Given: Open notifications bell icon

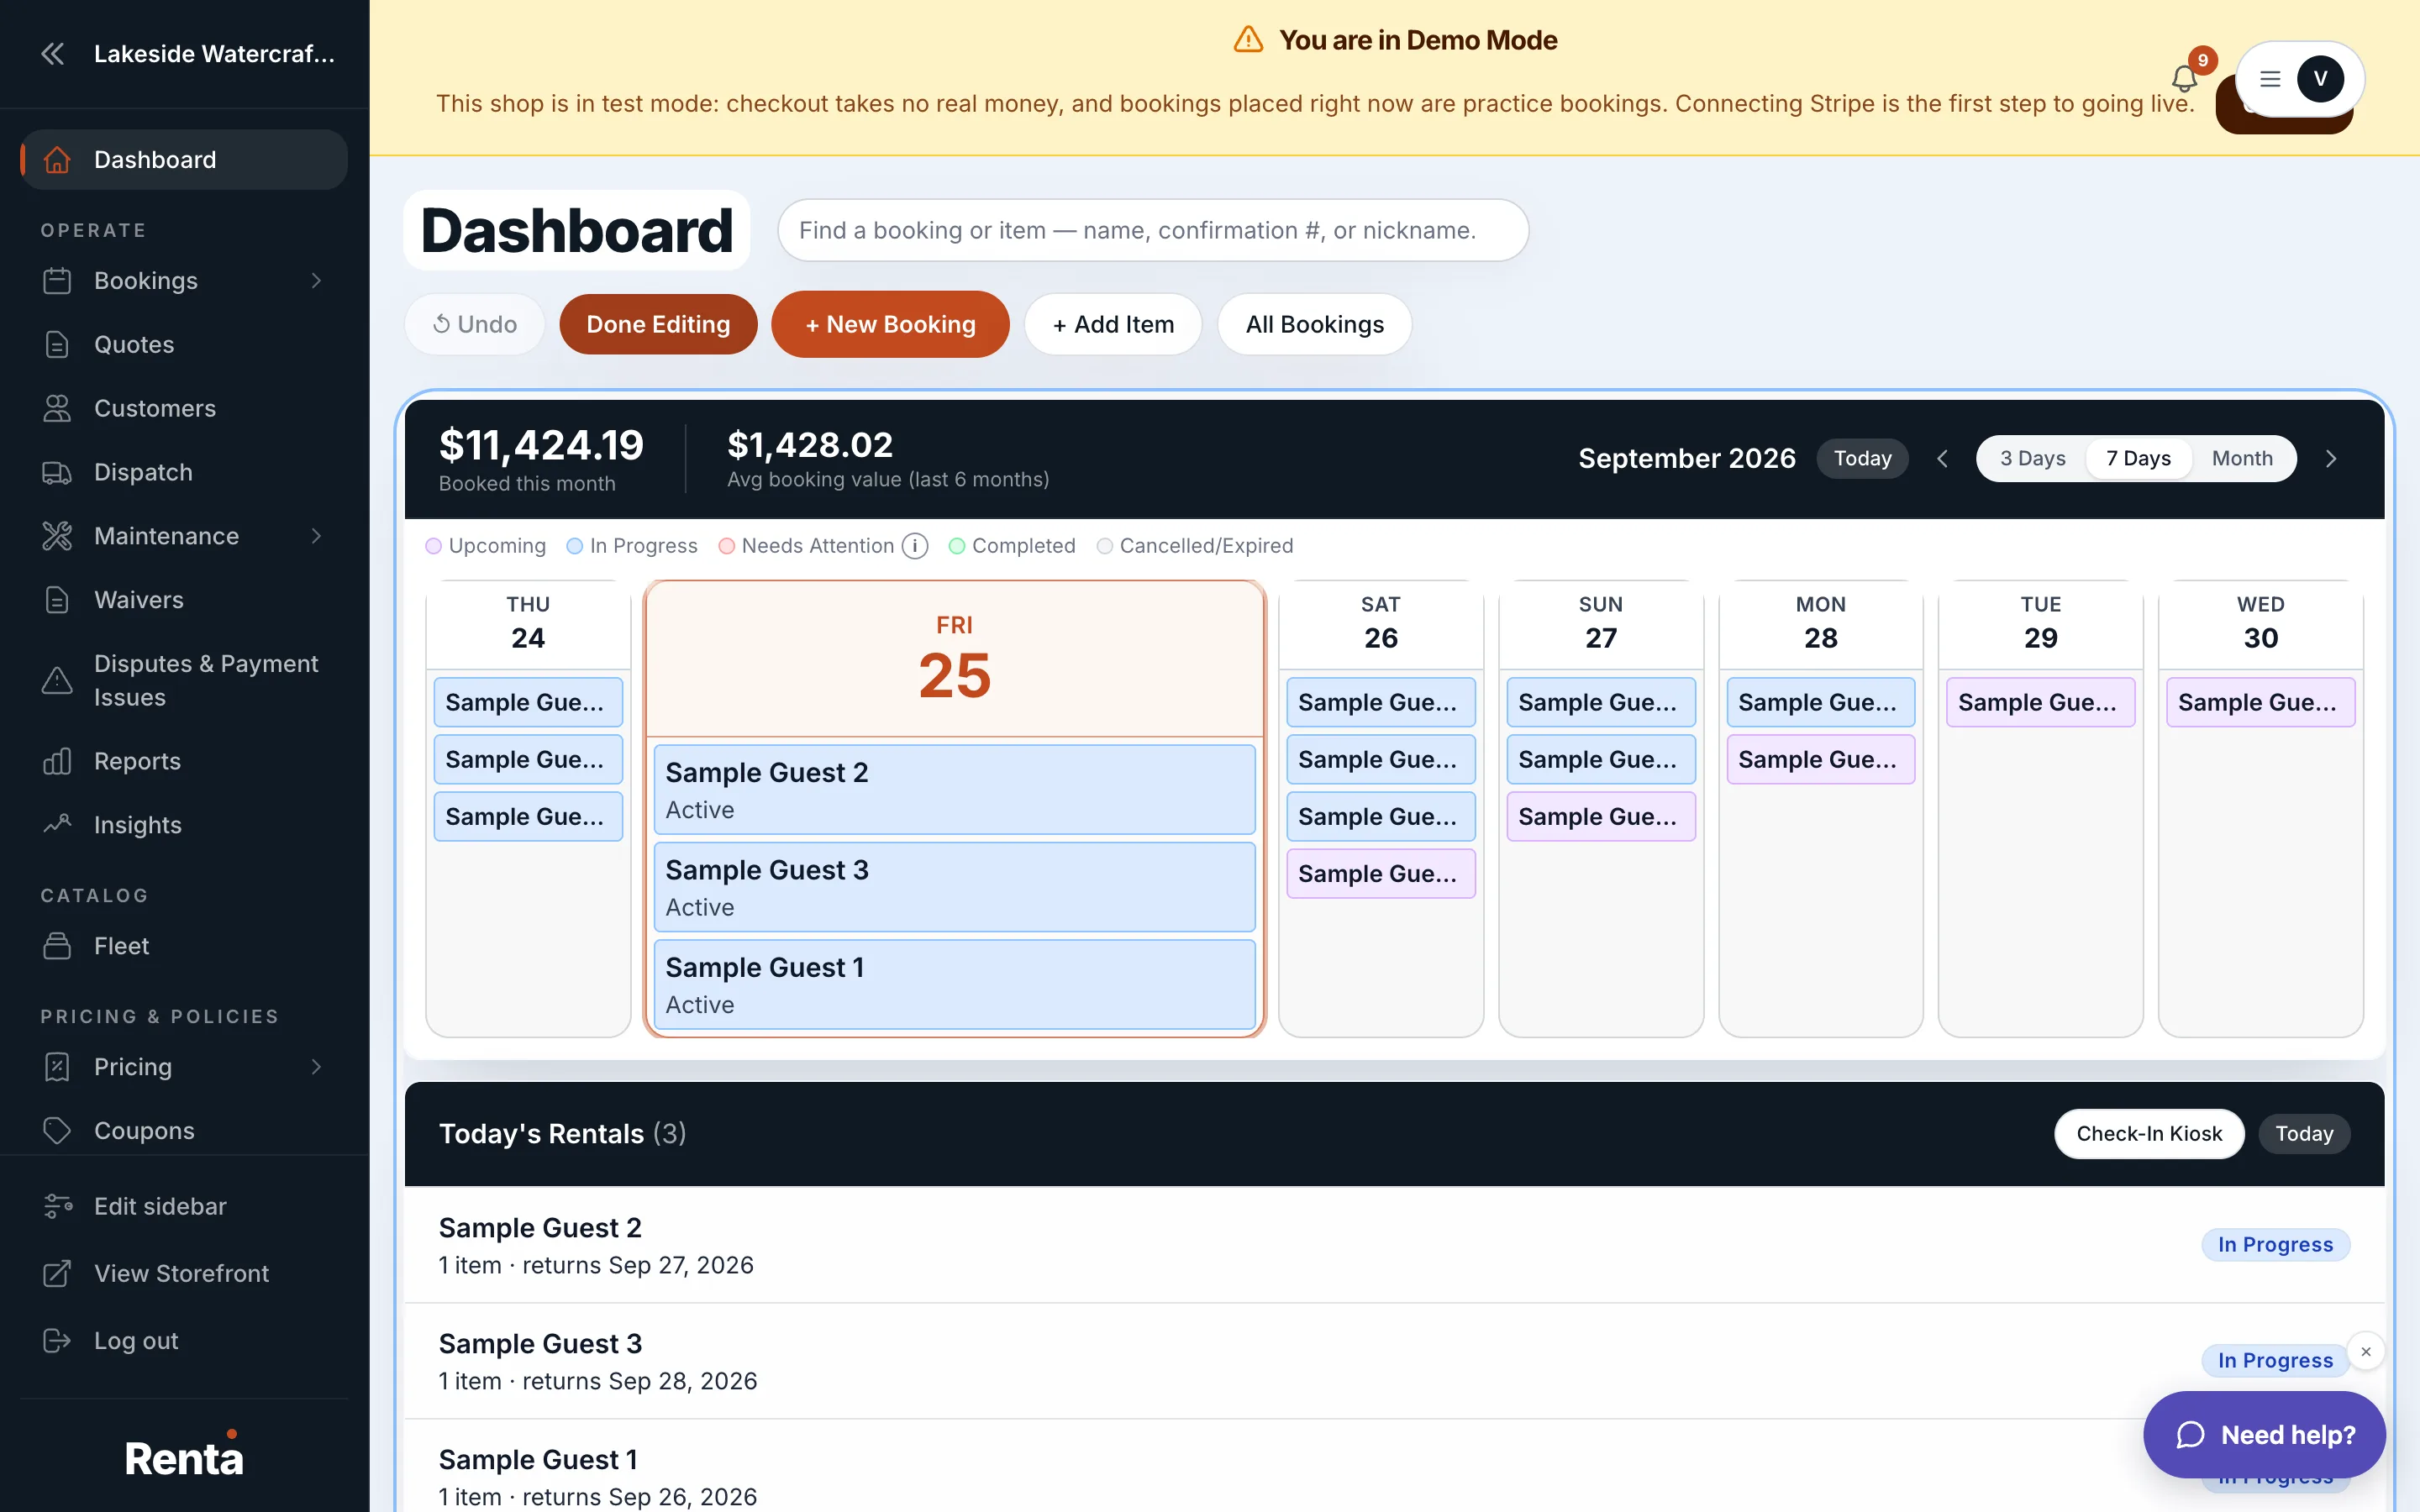Looking at the screenshot, I should [2184, 78].
